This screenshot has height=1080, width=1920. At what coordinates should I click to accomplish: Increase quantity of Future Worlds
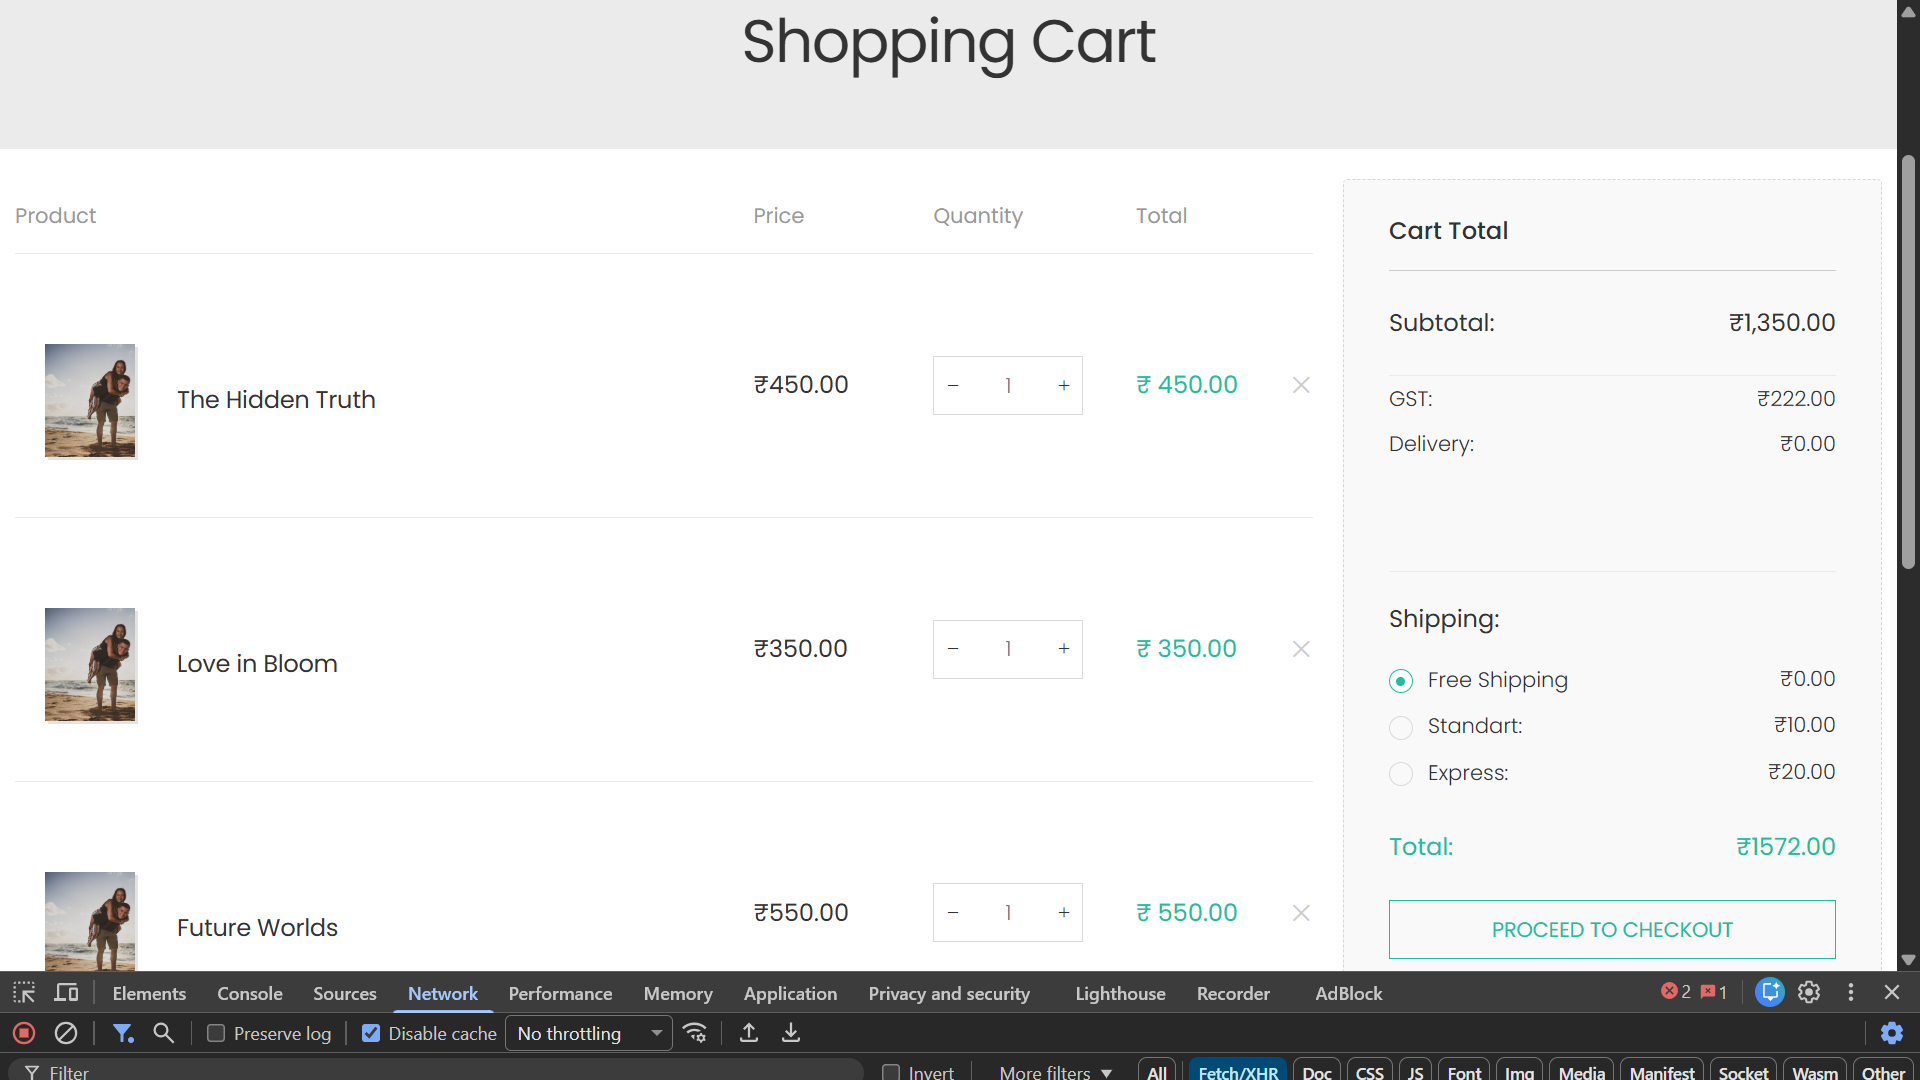click(x=1064, y=912)
